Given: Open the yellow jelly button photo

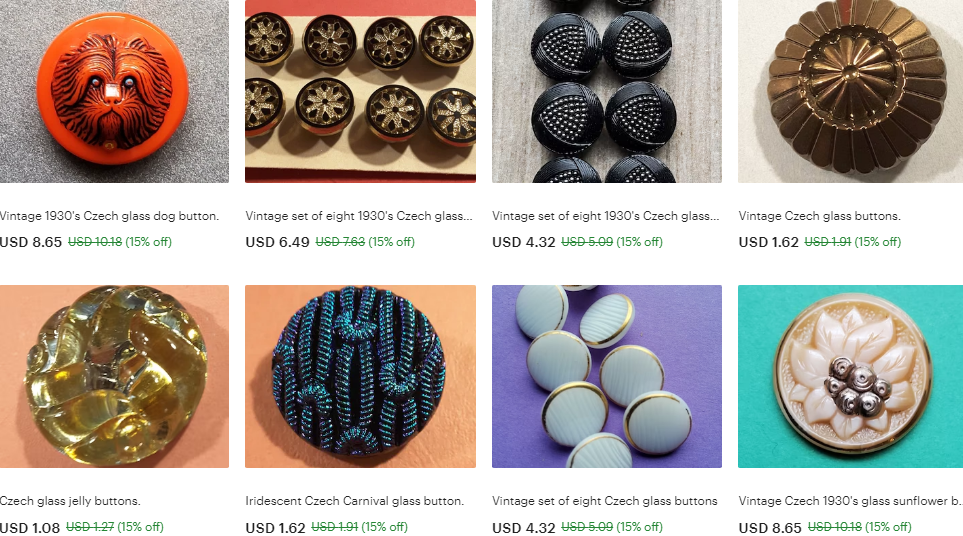Looking at the screenshot, I should tap(114, 376).
